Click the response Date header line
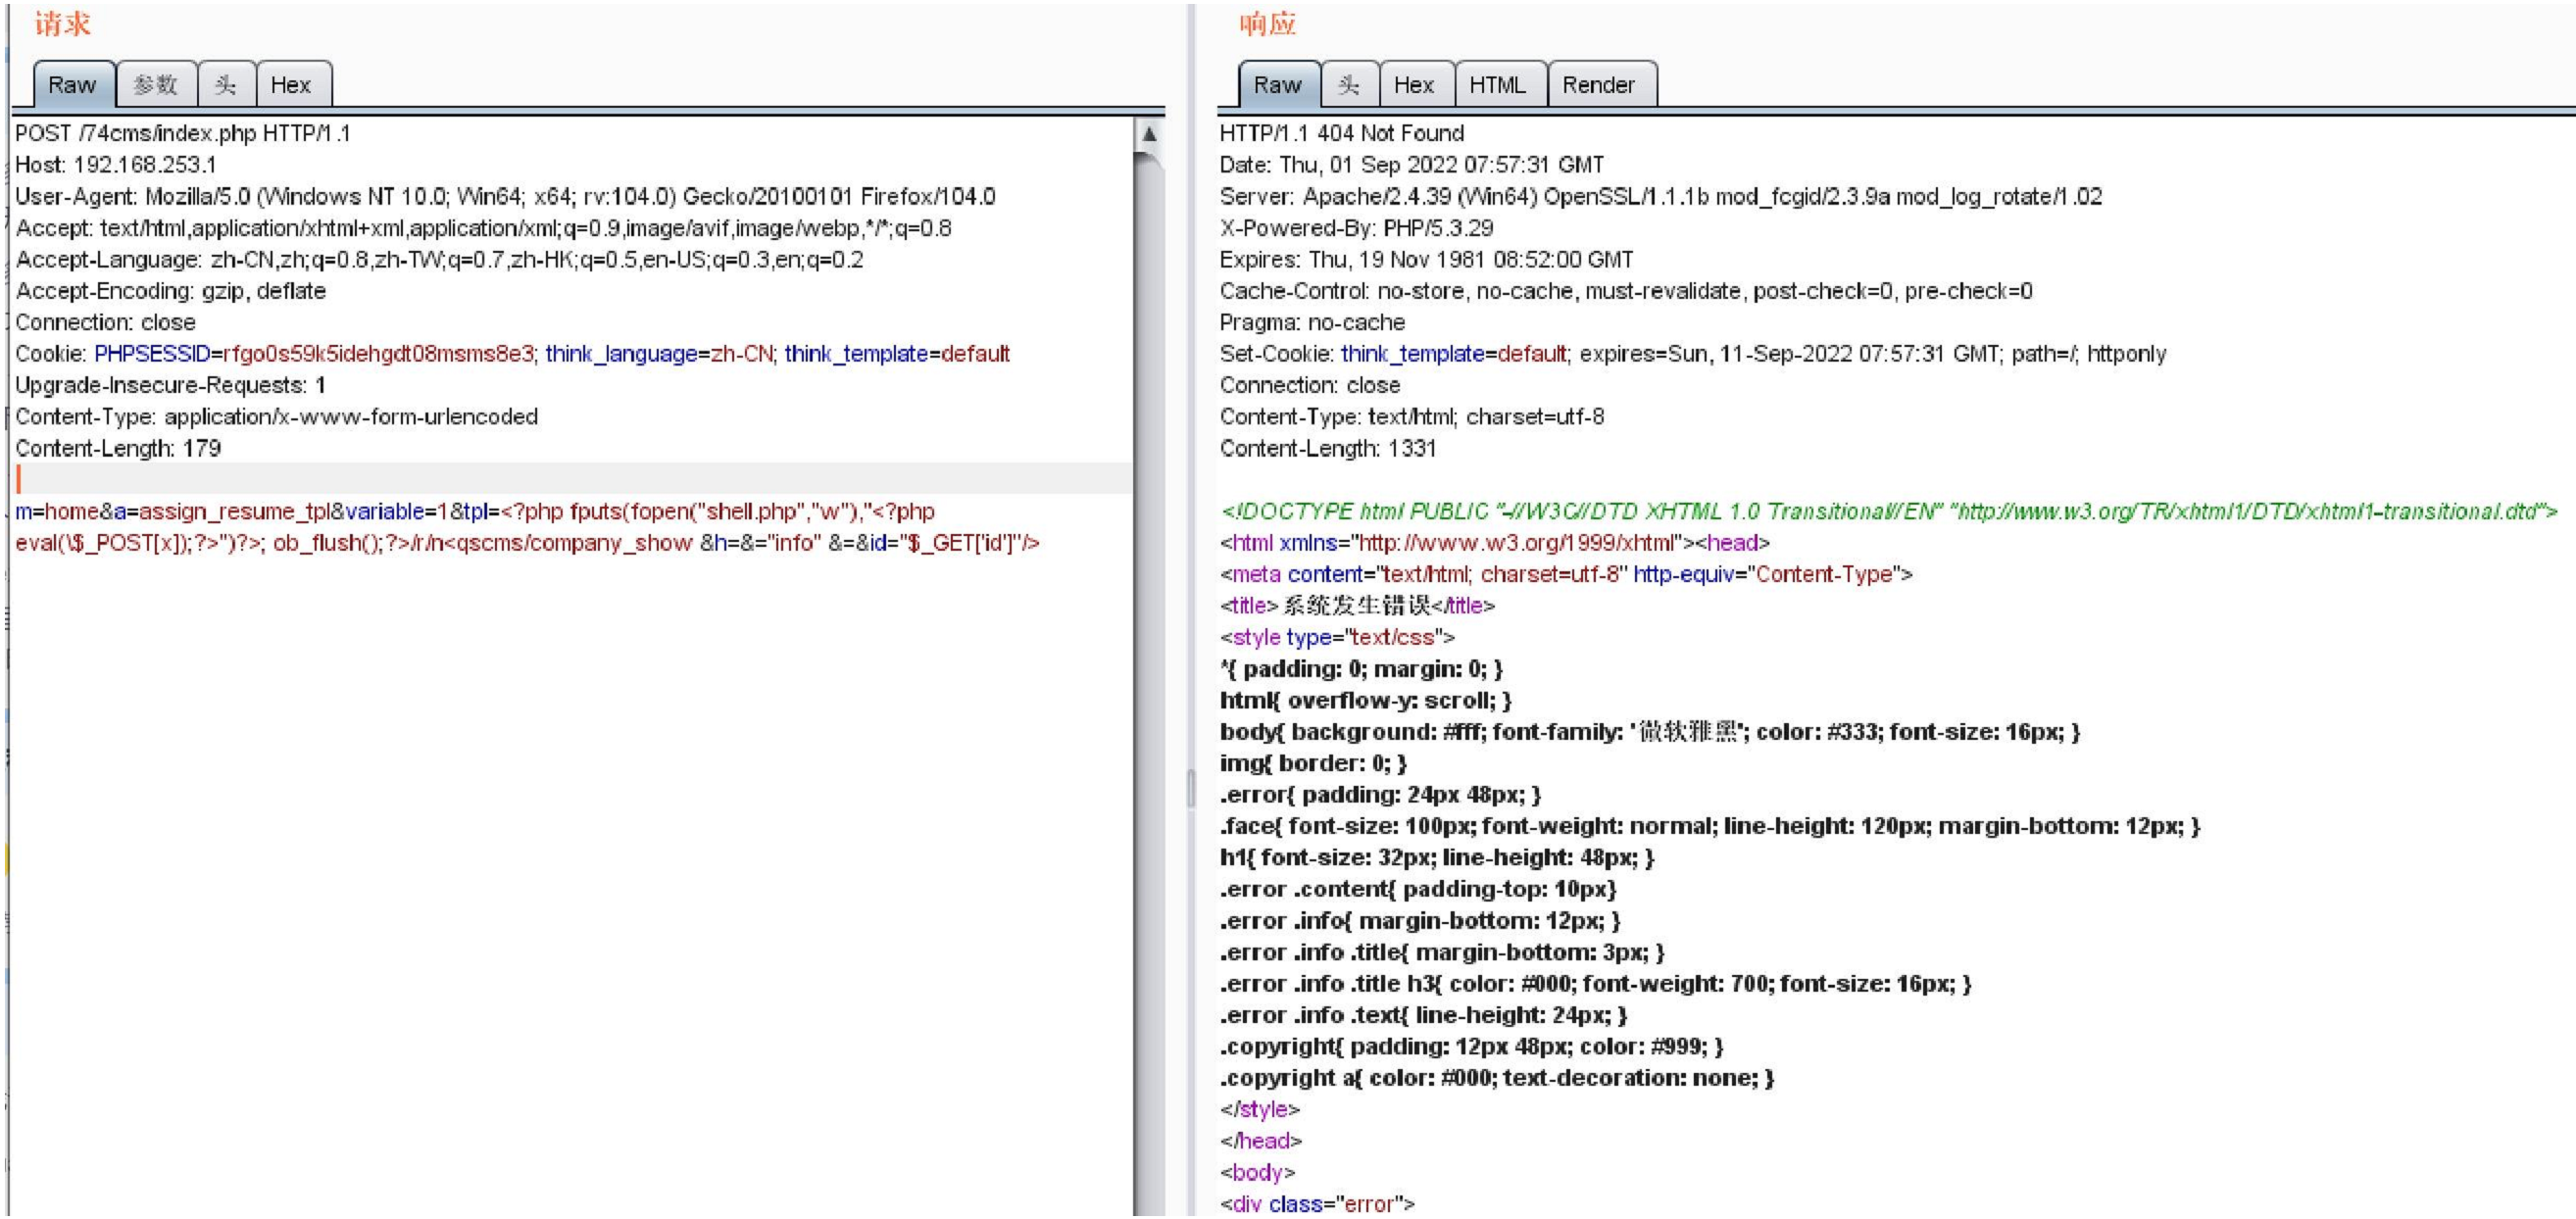This screenshot has height=1219, width=2576. tap(1412, 165)
